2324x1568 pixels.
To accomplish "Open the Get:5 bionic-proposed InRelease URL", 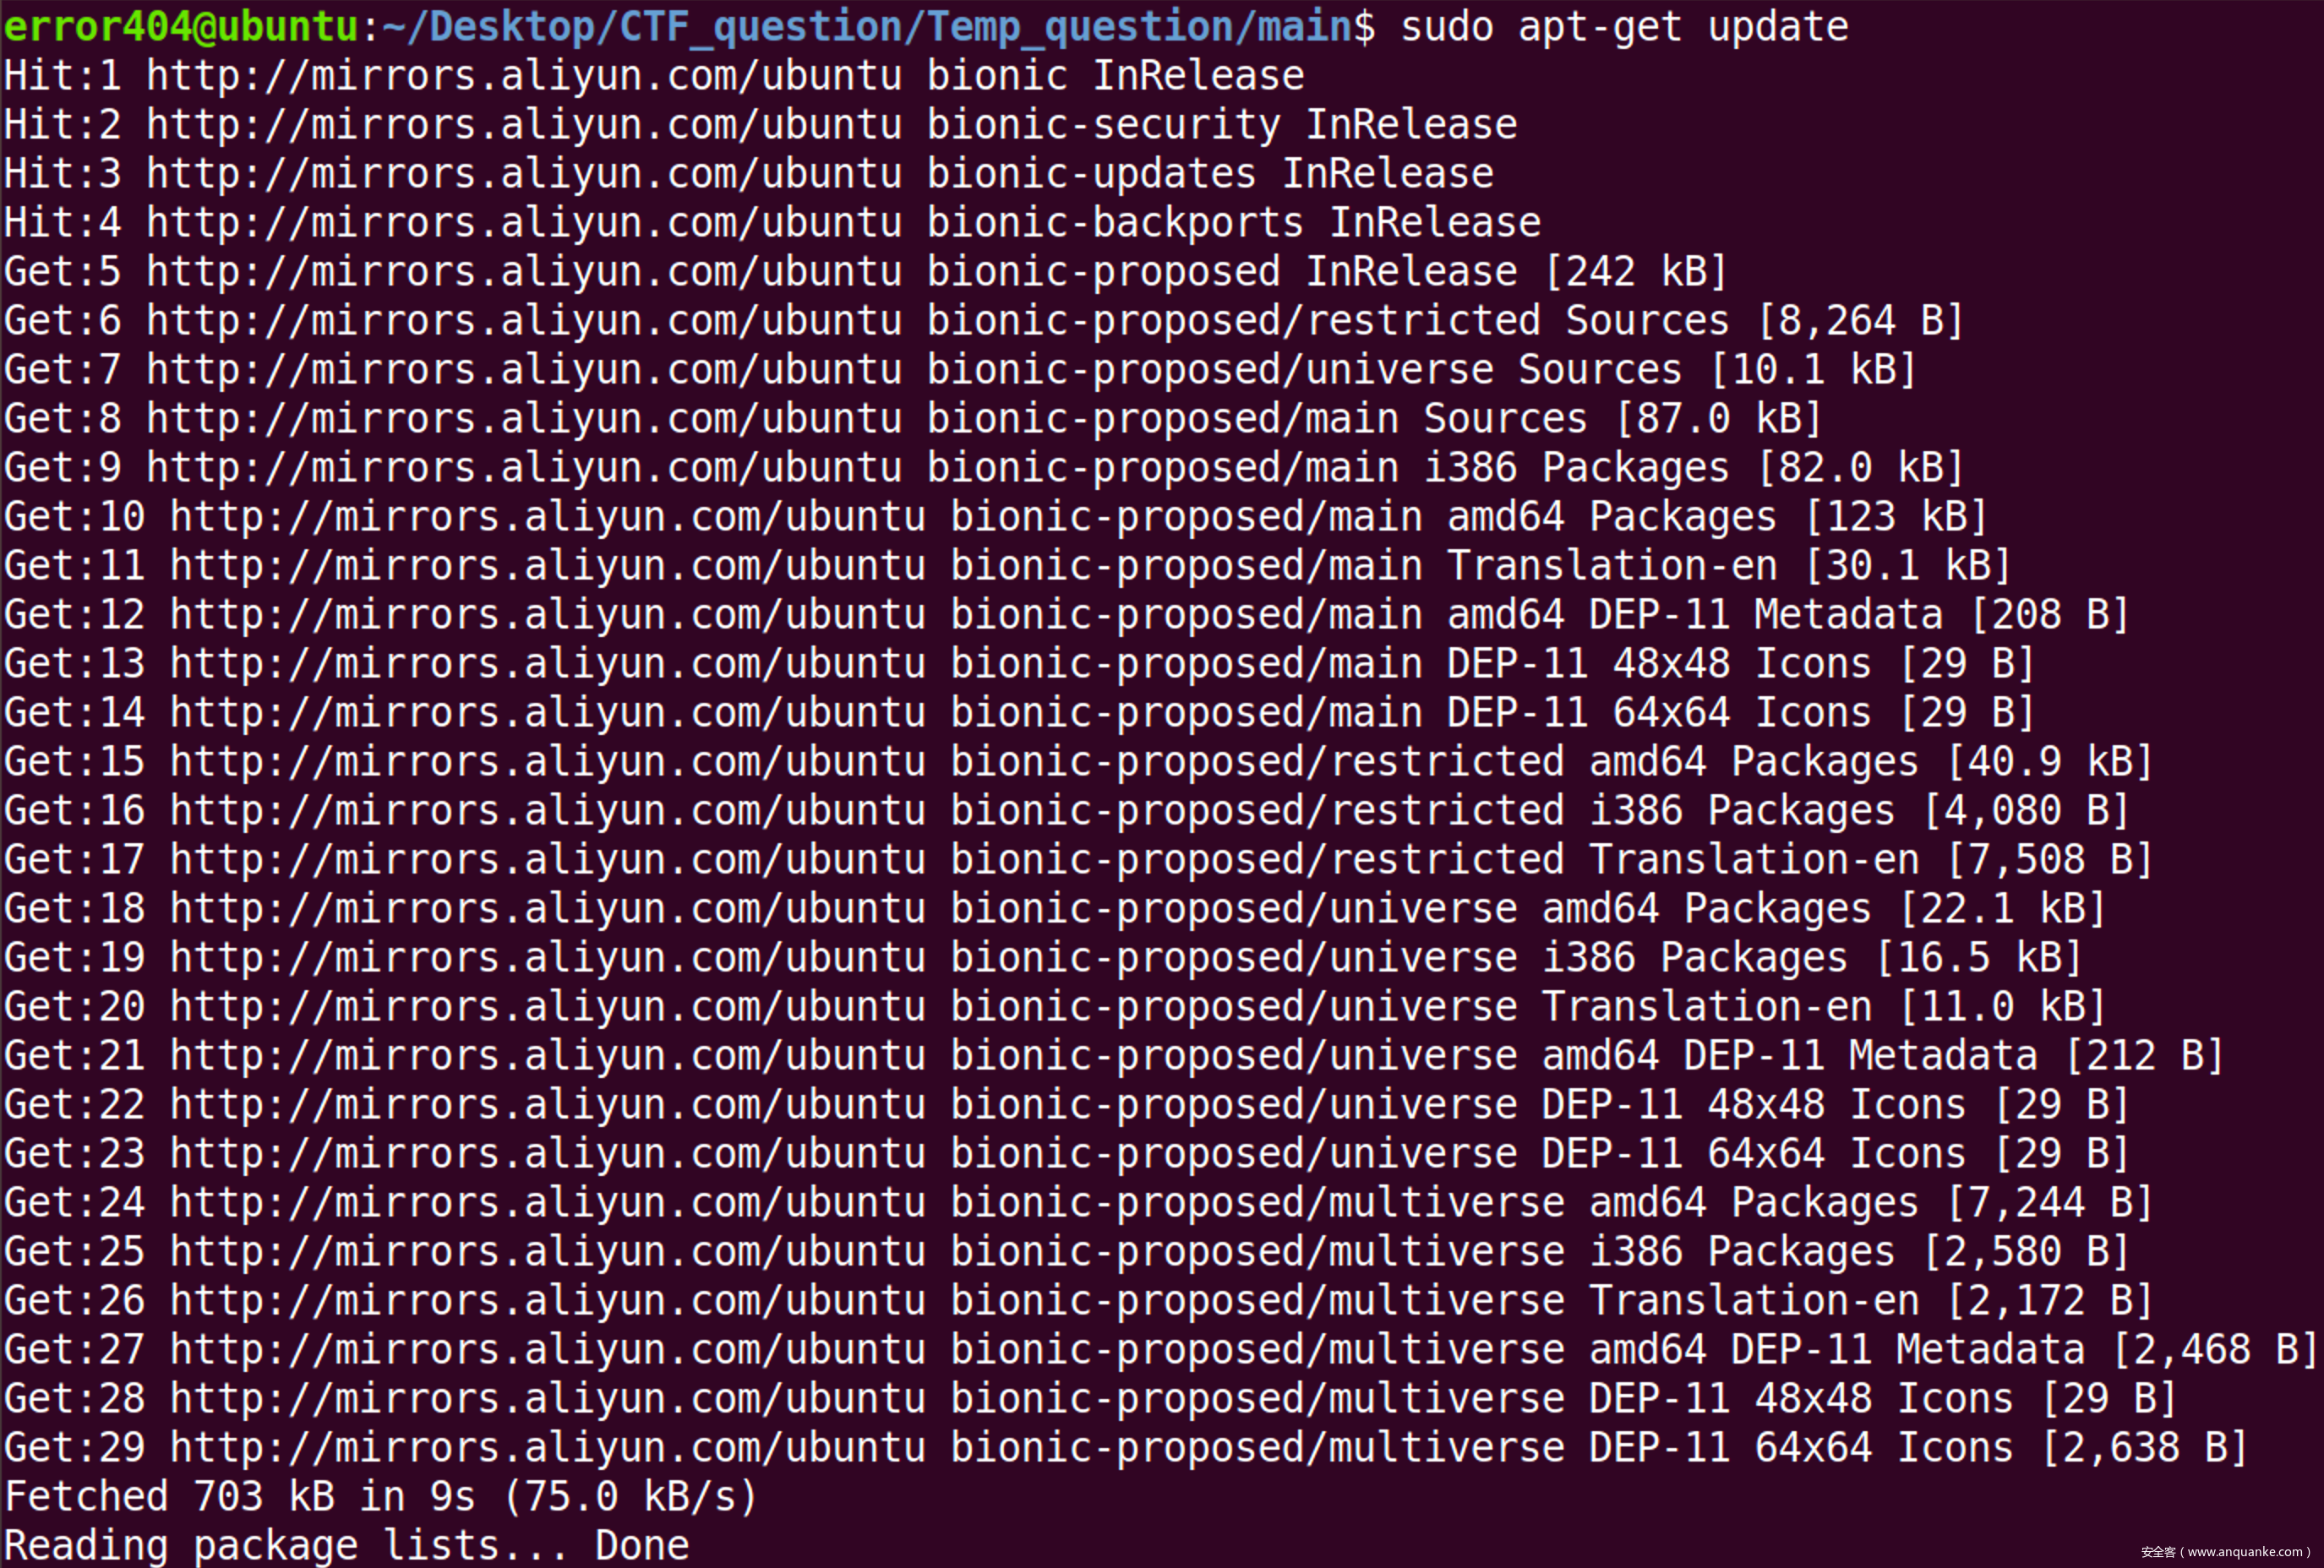I will 524,272.
